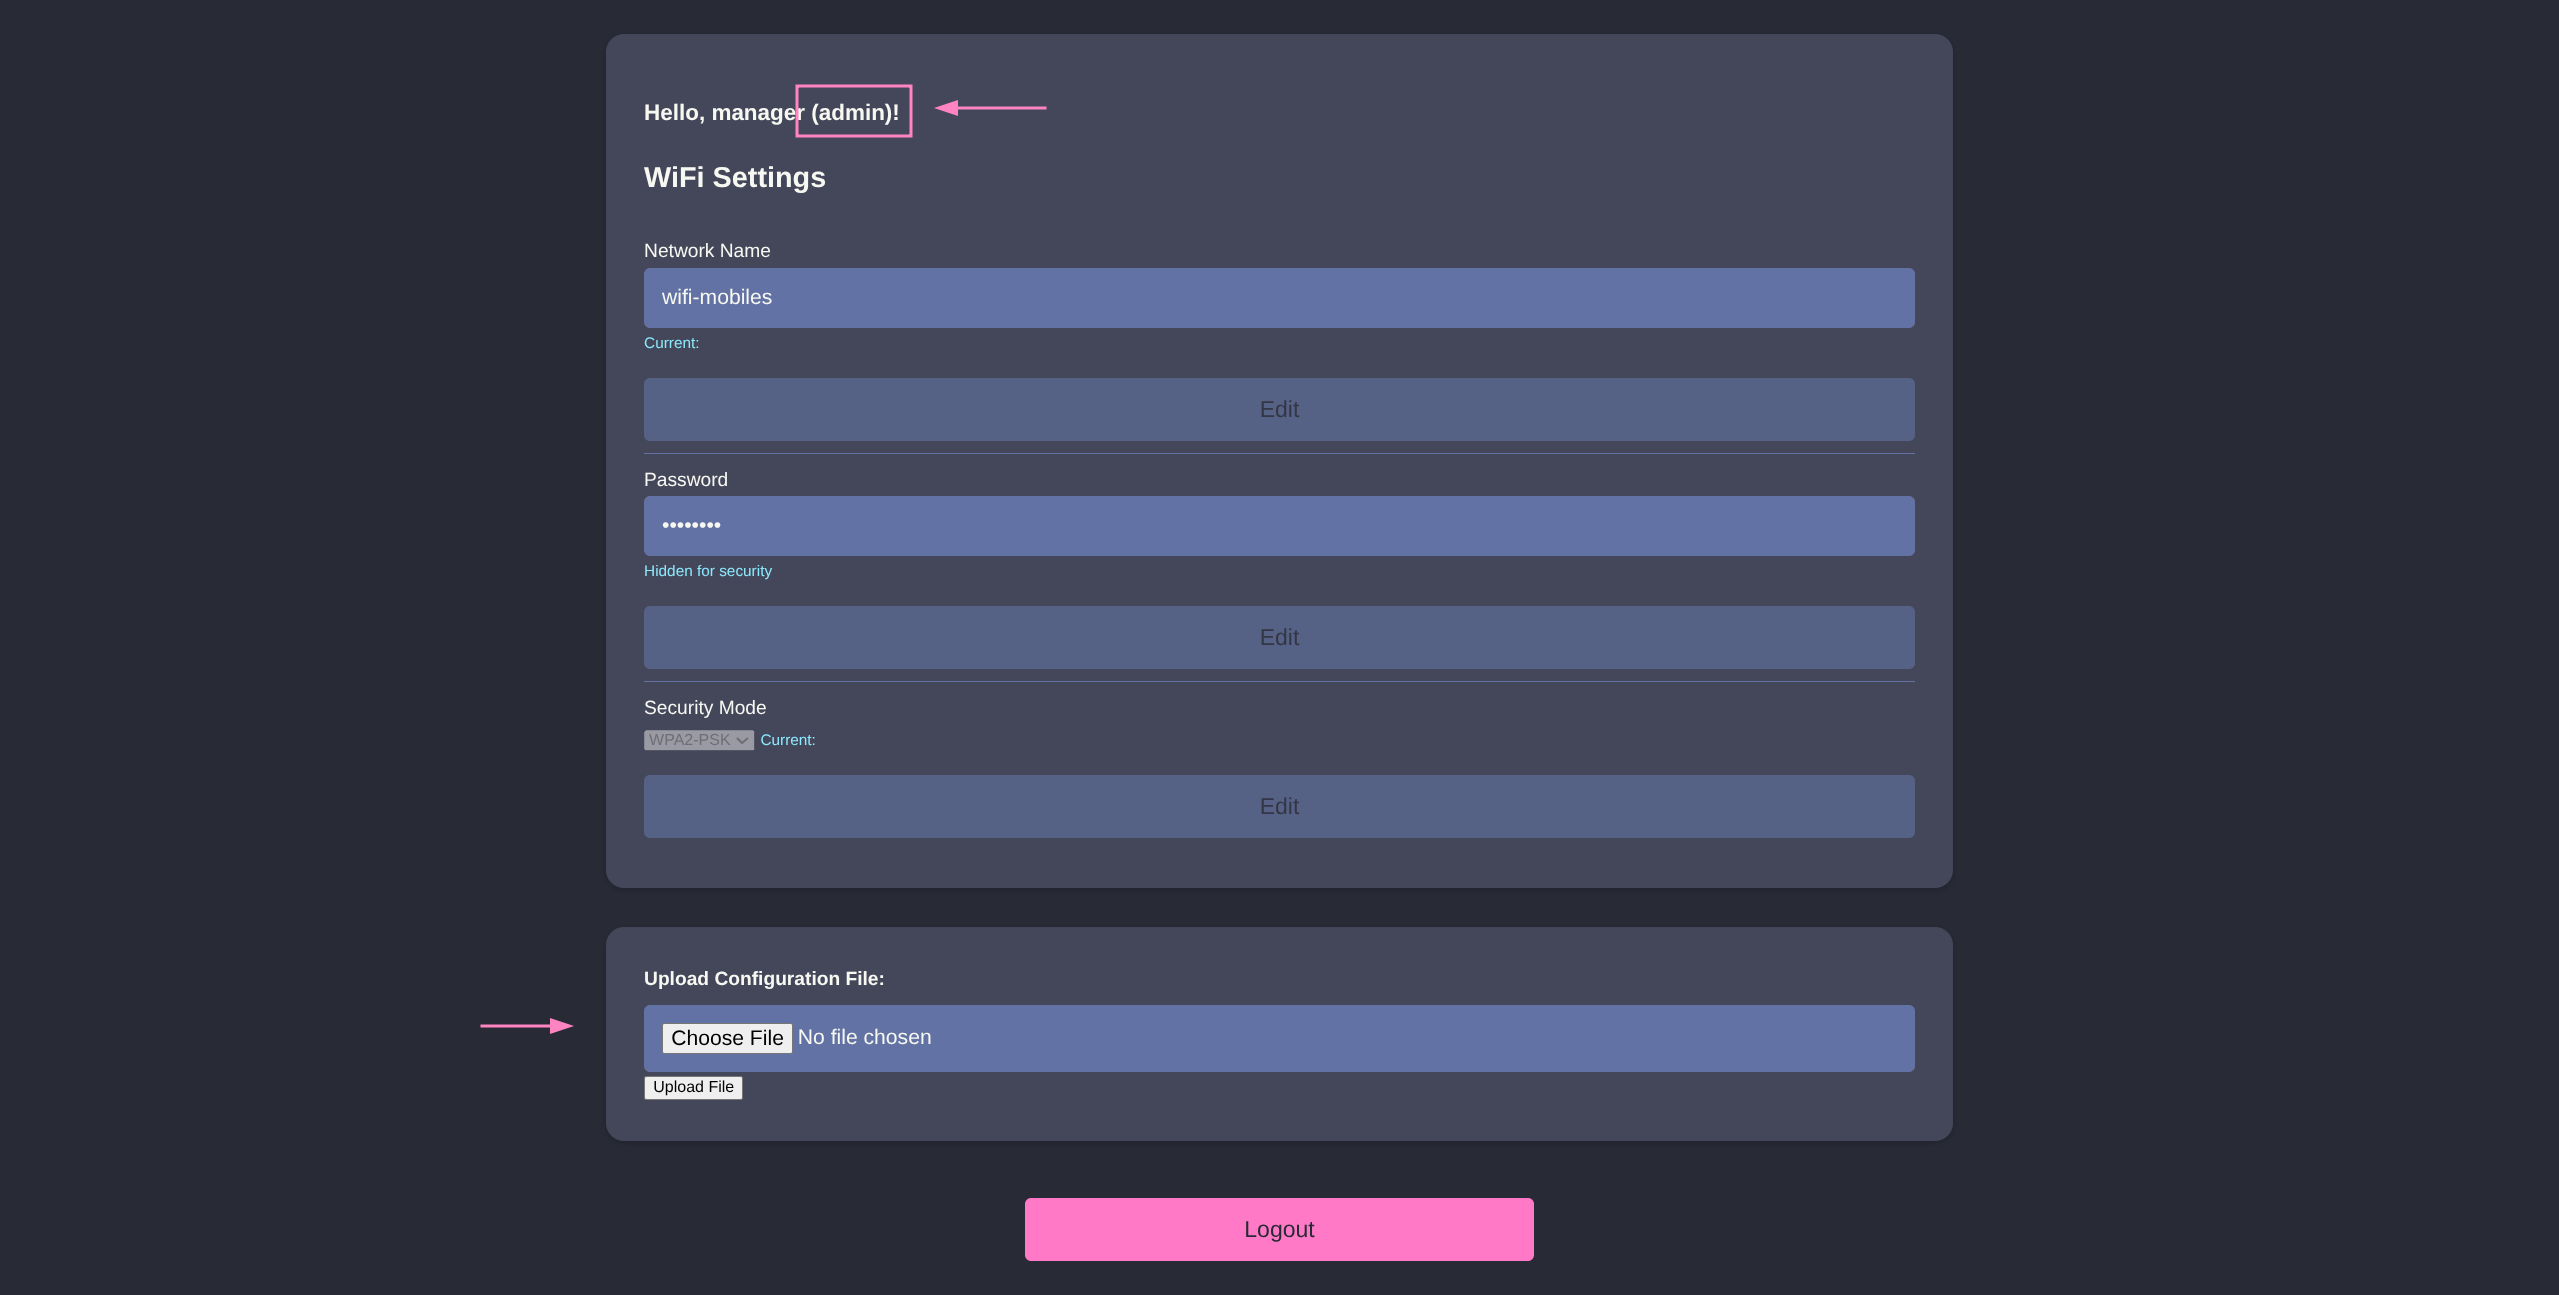Click the pink arrow pointing at admin
This screenshot has height=1295, width=2559.
990,108
